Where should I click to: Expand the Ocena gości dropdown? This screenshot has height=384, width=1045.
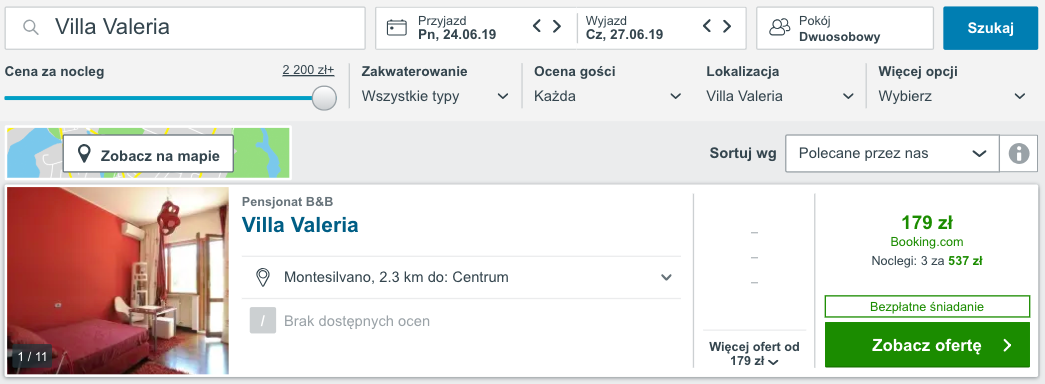click(608, 96)
